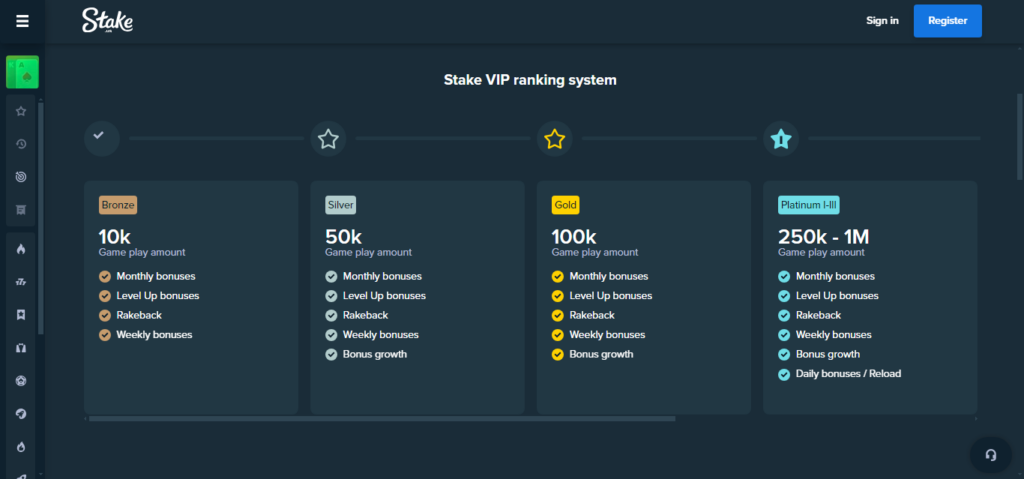Screen dimensions: 1024x479
Task: Click the yellow star step above Gold
Action: (x=554, y=139)
